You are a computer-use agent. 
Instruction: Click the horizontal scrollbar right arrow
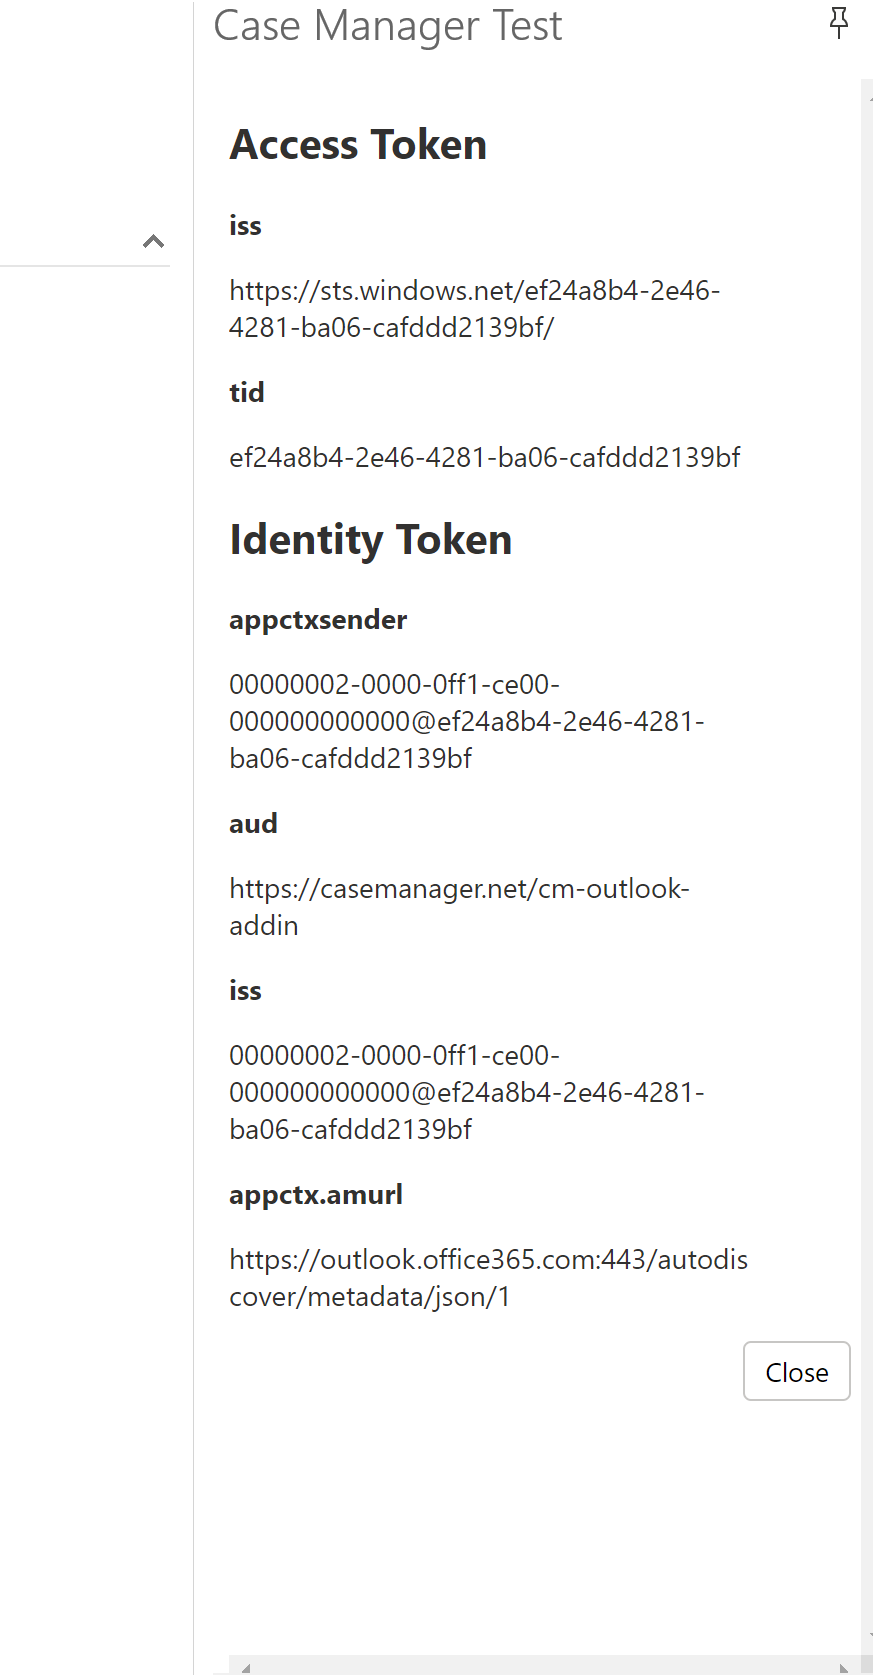[845, 1667]
